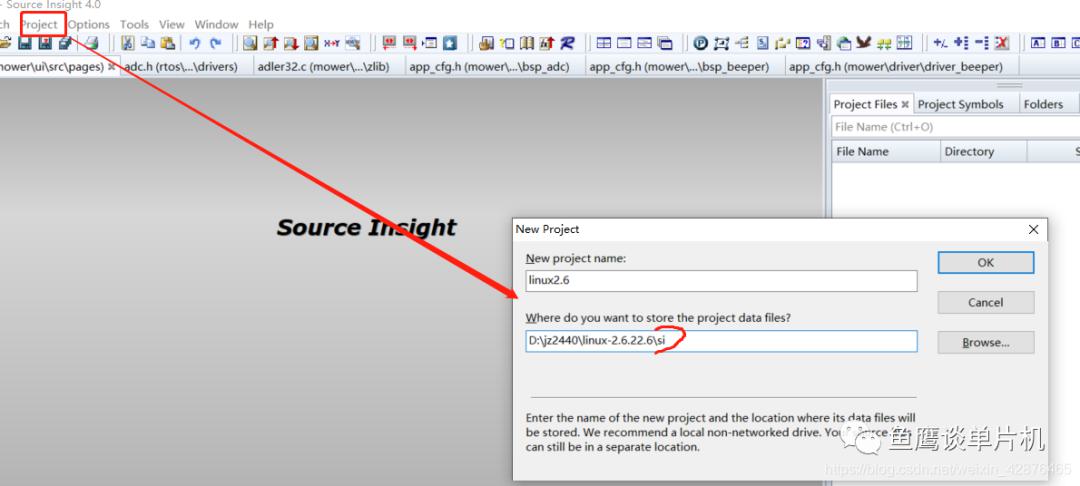Click the brown bird icon in toolbar
Viewport: 1080px width, 486px height.
pyautogui.click(x=864, y=43)
